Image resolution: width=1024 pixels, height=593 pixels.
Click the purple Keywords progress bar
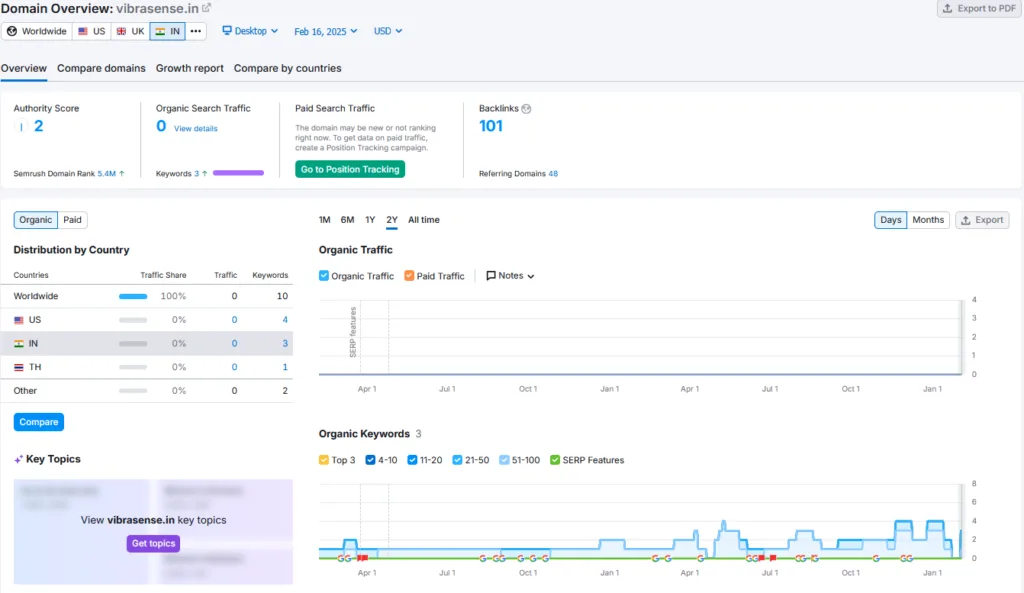(x=238, y=173)
